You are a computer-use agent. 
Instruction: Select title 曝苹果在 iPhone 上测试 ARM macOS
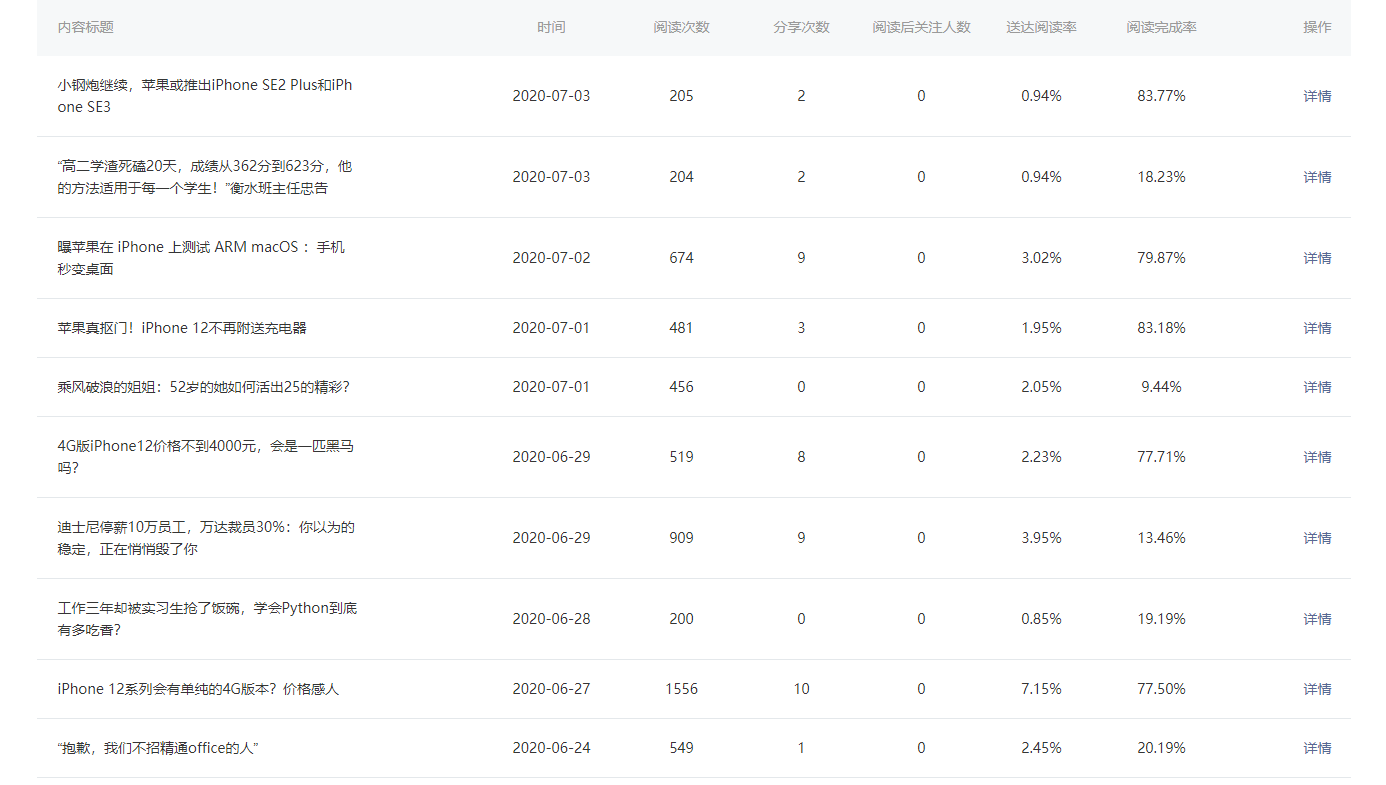(201, 258)
